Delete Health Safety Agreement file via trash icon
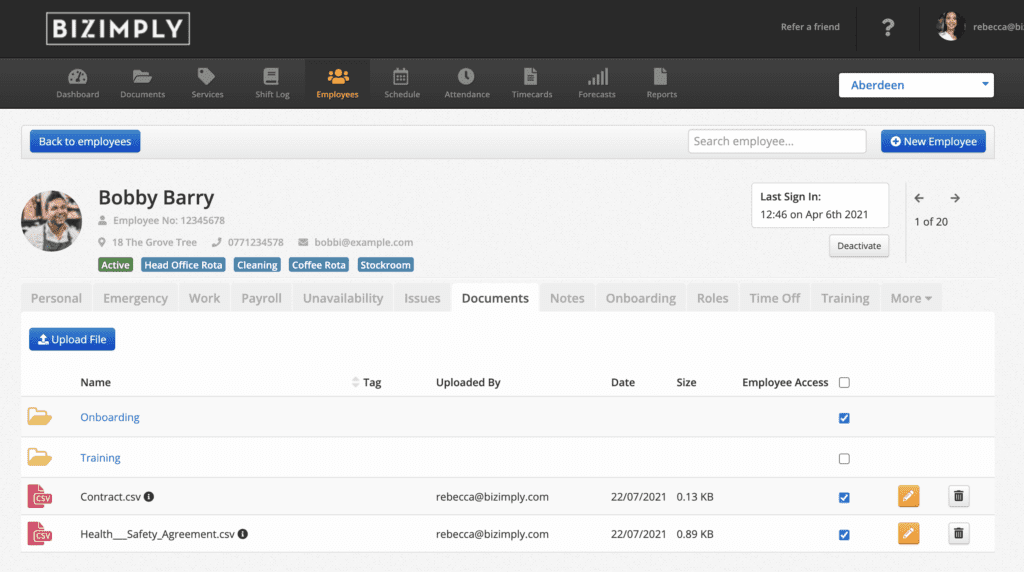 point(958,534)
